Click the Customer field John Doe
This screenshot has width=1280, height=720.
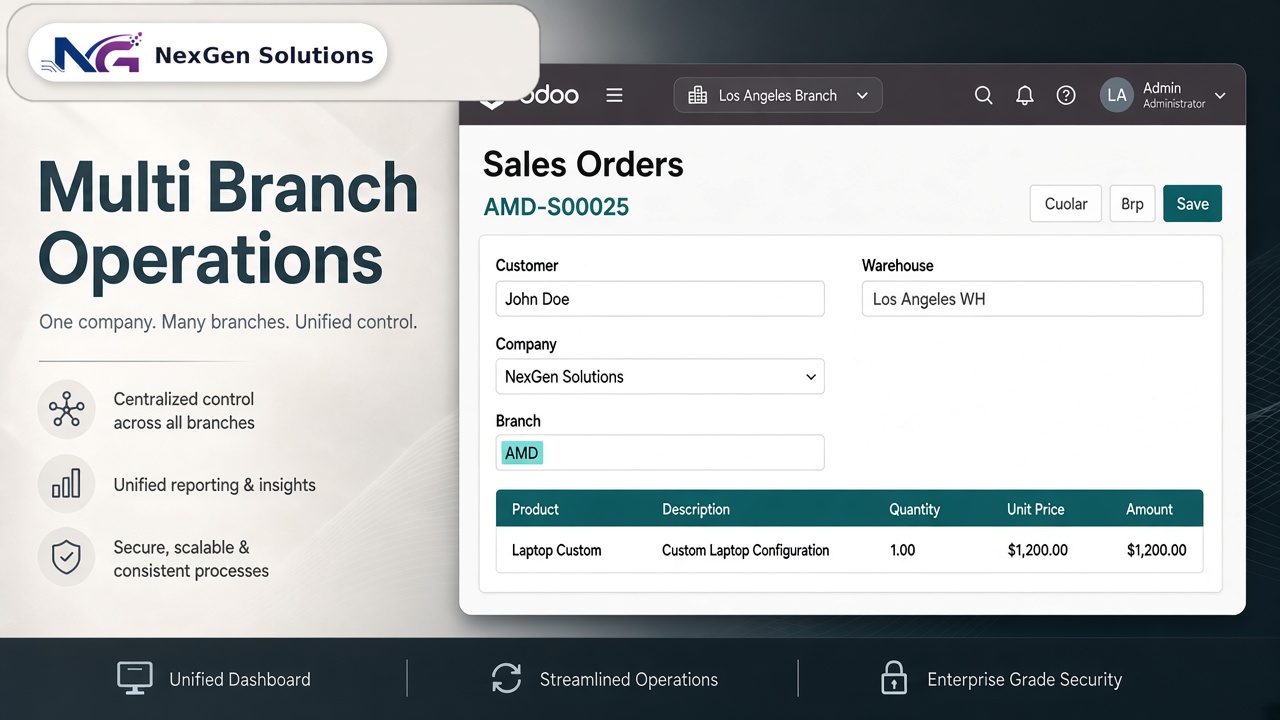(x=660, y=299)
